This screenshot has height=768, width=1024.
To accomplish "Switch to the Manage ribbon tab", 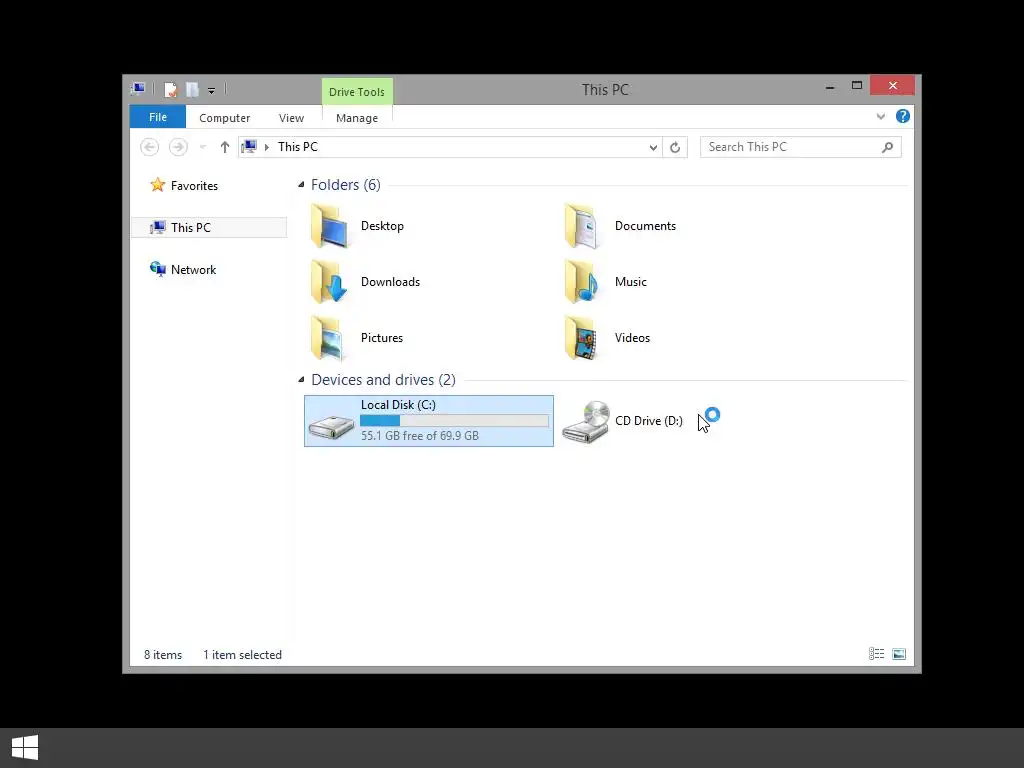I will tap(357, 118).
